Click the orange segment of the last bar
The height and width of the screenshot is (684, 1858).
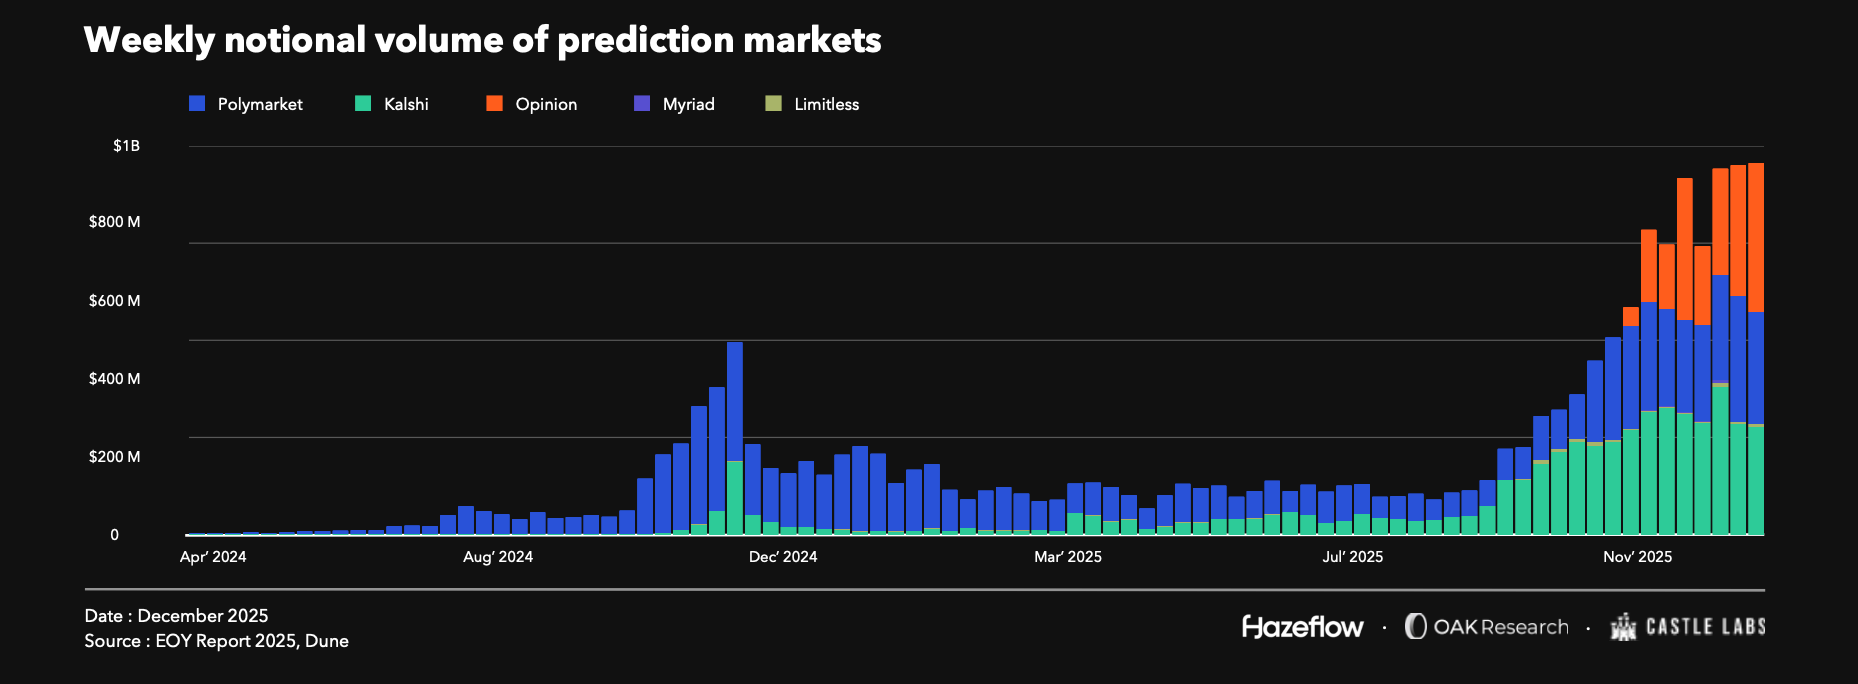click(x=1756, y=237)
